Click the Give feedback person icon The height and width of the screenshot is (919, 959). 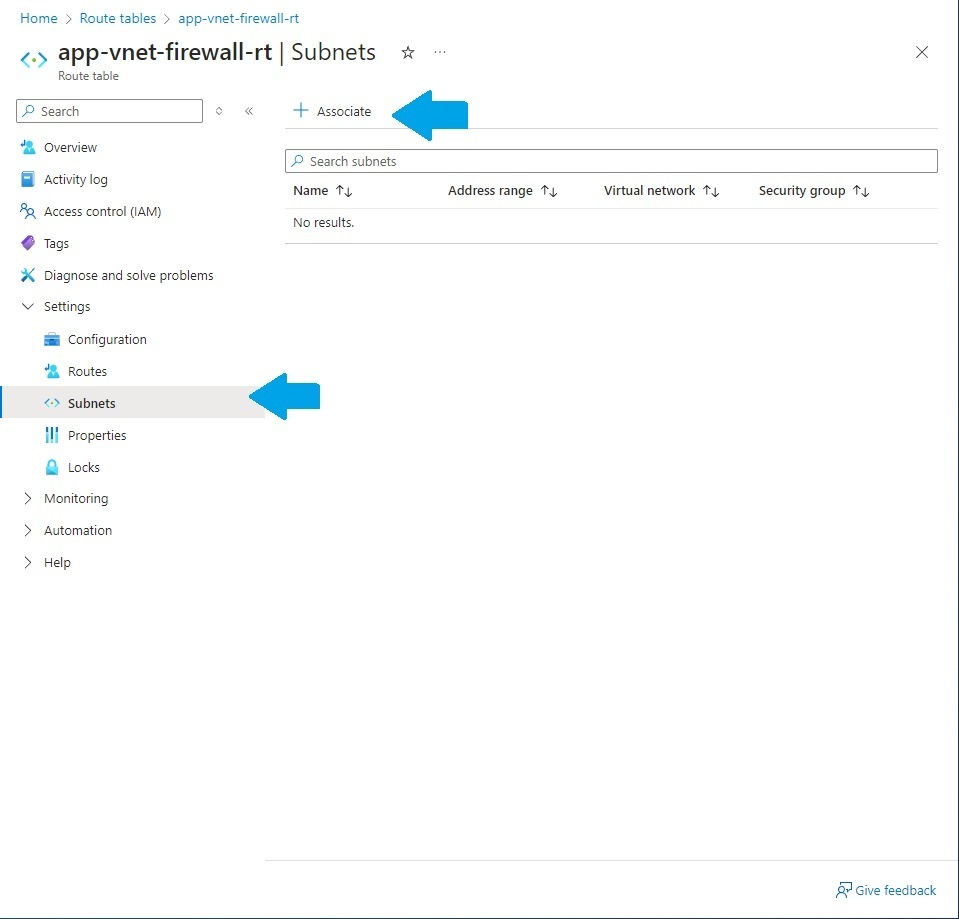844,890
